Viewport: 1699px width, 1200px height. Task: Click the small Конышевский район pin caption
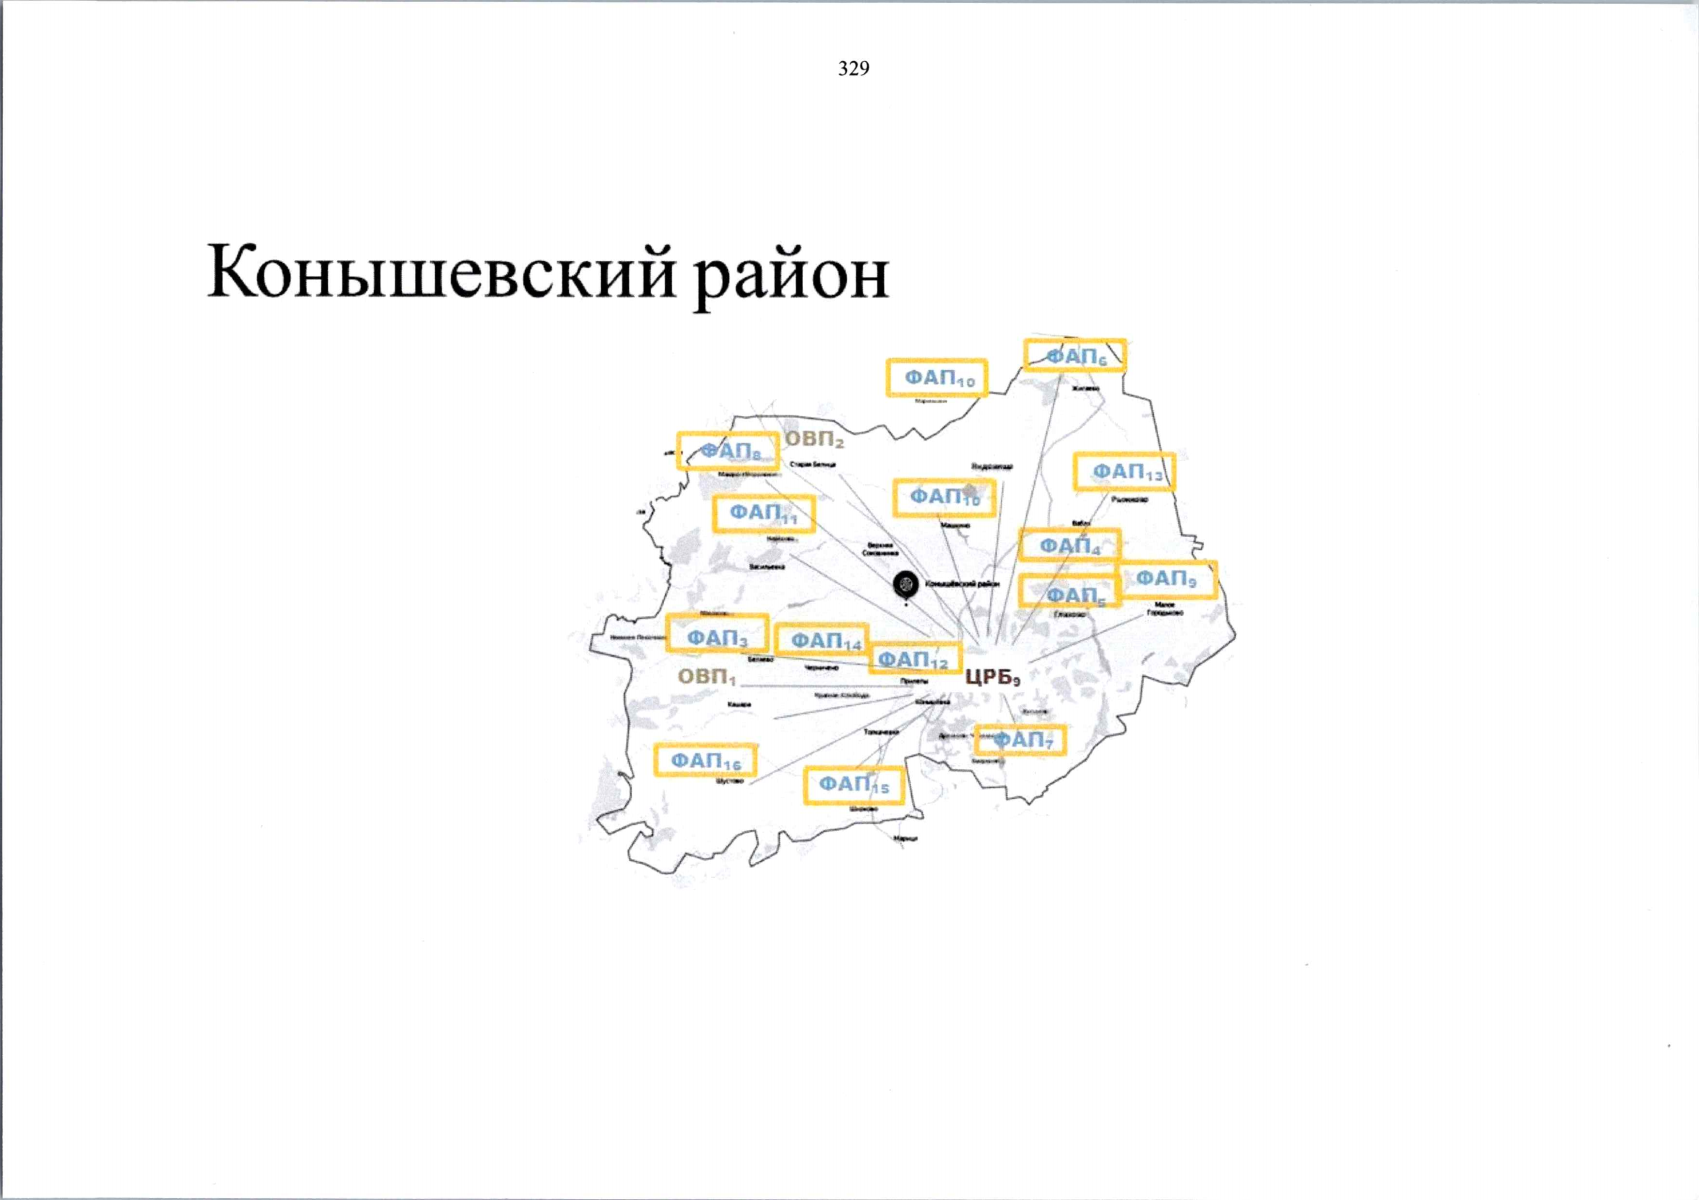[x=962, y=583]
